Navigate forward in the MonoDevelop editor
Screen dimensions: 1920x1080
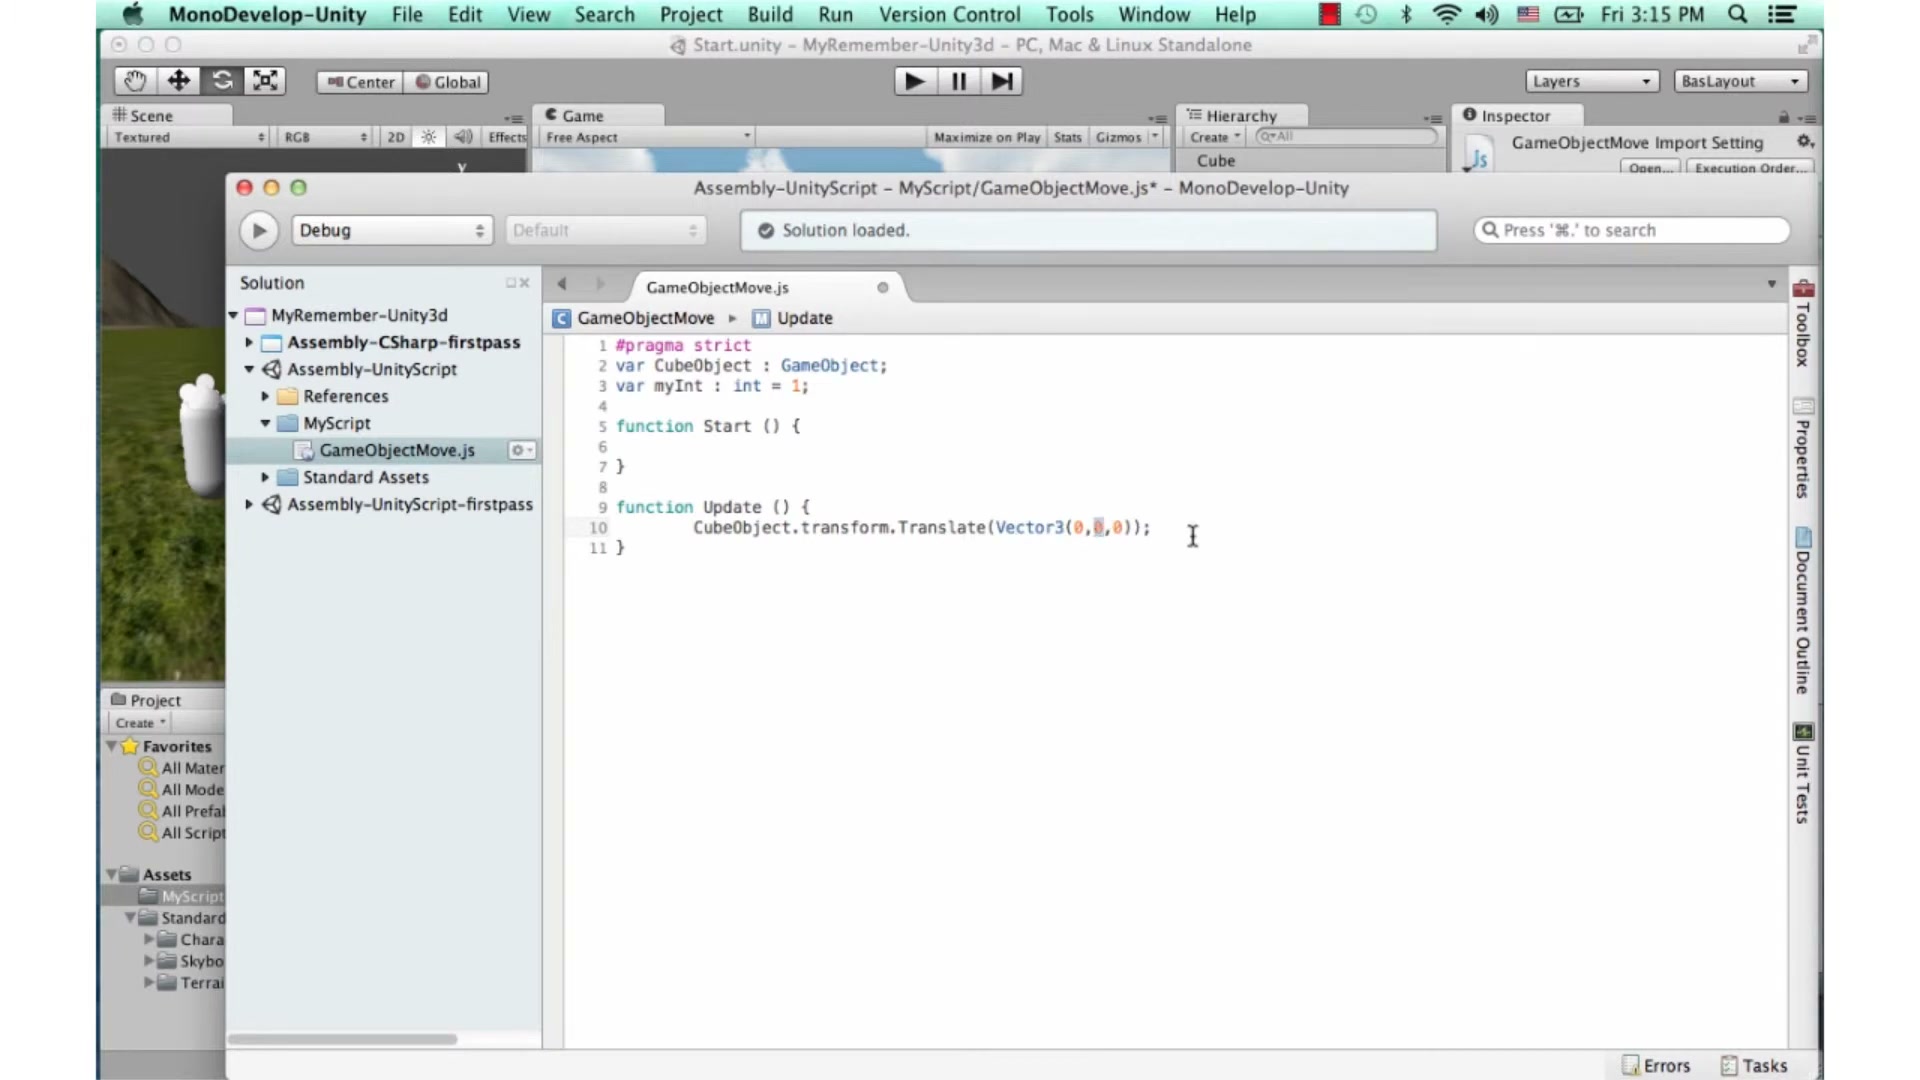pyautogui.click(x=599, y=284)
